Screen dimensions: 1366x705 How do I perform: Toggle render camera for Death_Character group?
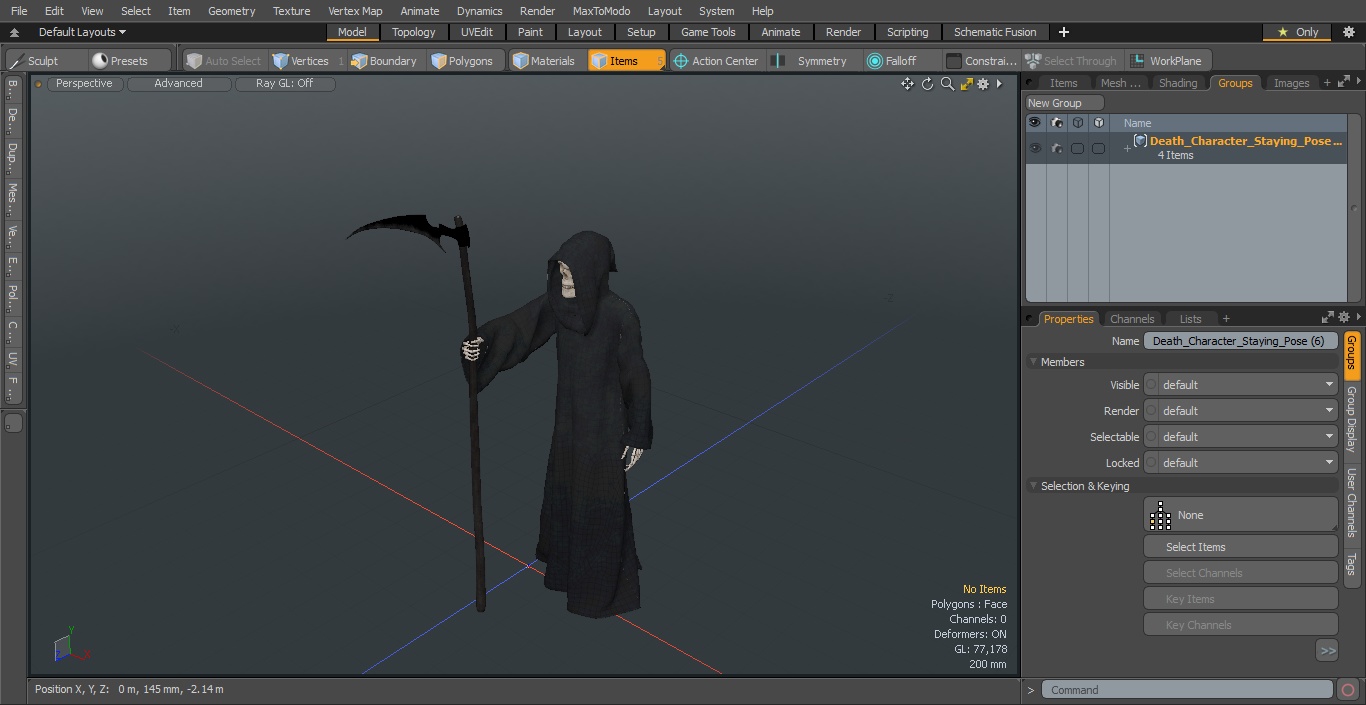point(1056,148)
